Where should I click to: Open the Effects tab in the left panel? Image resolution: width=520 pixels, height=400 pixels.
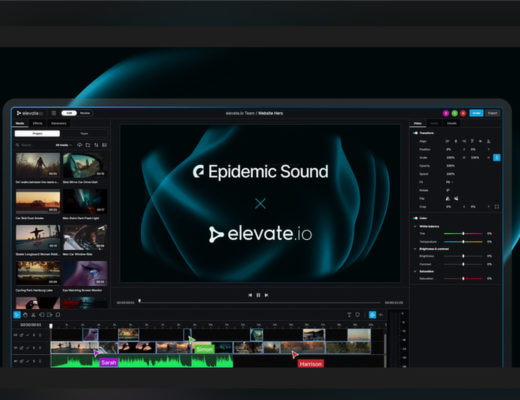click(37, 123)
